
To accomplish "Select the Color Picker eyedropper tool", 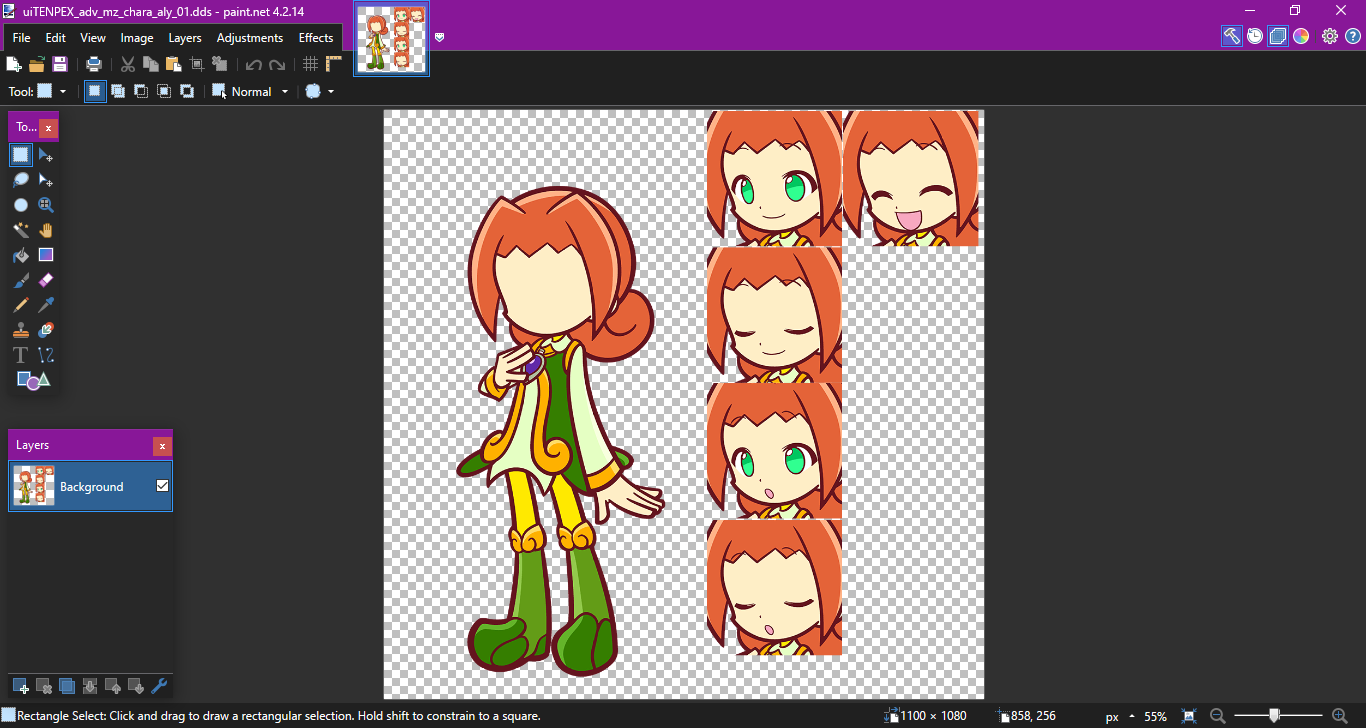I will click(x=46, y=305).
